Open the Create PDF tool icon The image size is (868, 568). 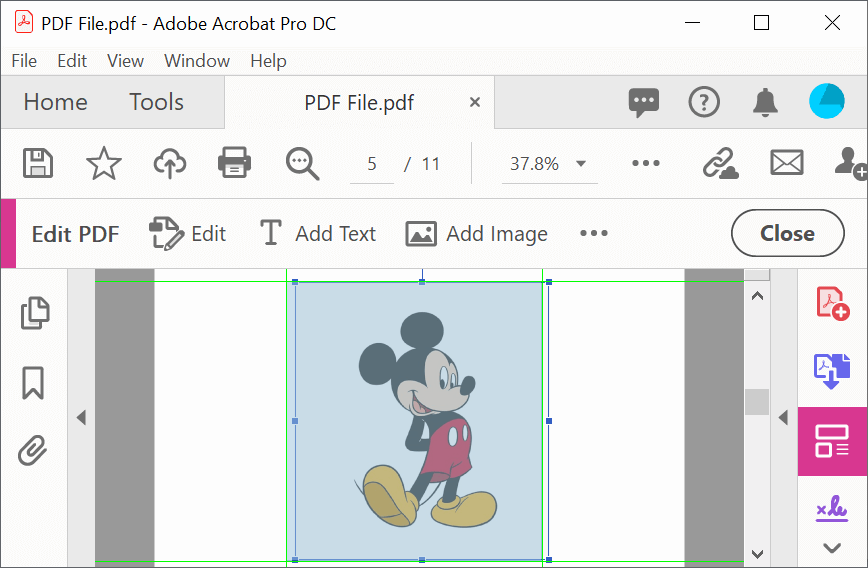pos(833,303)
